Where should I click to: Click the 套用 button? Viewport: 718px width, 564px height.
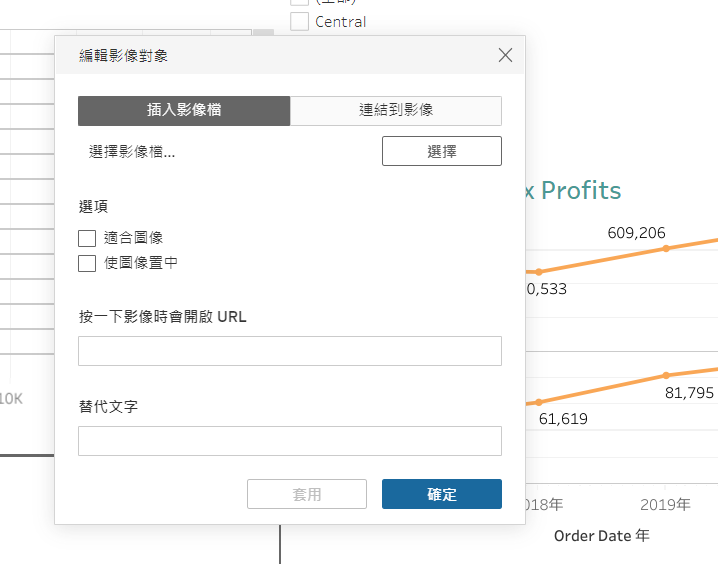tap(307, 494)
